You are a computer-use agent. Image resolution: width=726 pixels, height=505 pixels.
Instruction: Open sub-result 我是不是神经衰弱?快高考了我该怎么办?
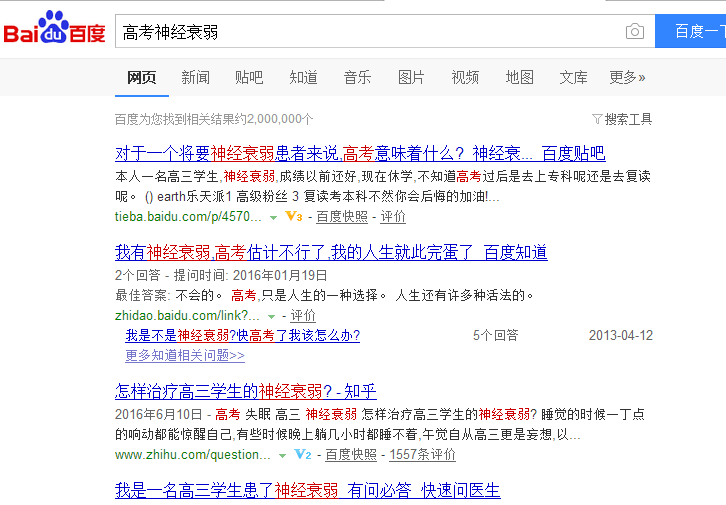243,336
